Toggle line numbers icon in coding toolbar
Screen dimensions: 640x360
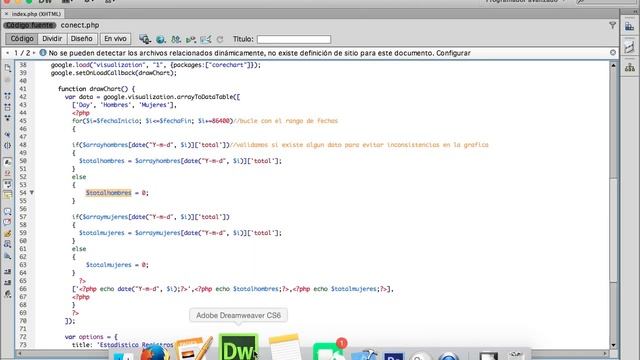coord(7,162)
